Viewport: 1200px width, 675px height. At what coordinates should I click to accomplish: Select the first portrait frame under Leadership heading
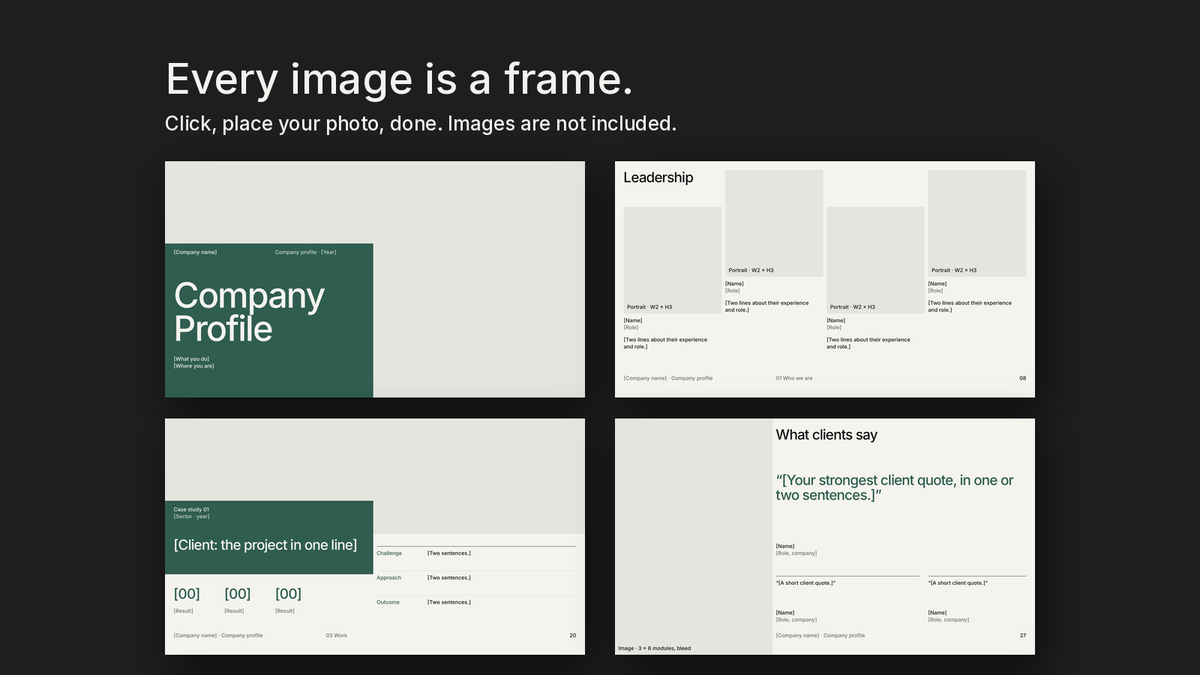673,260
